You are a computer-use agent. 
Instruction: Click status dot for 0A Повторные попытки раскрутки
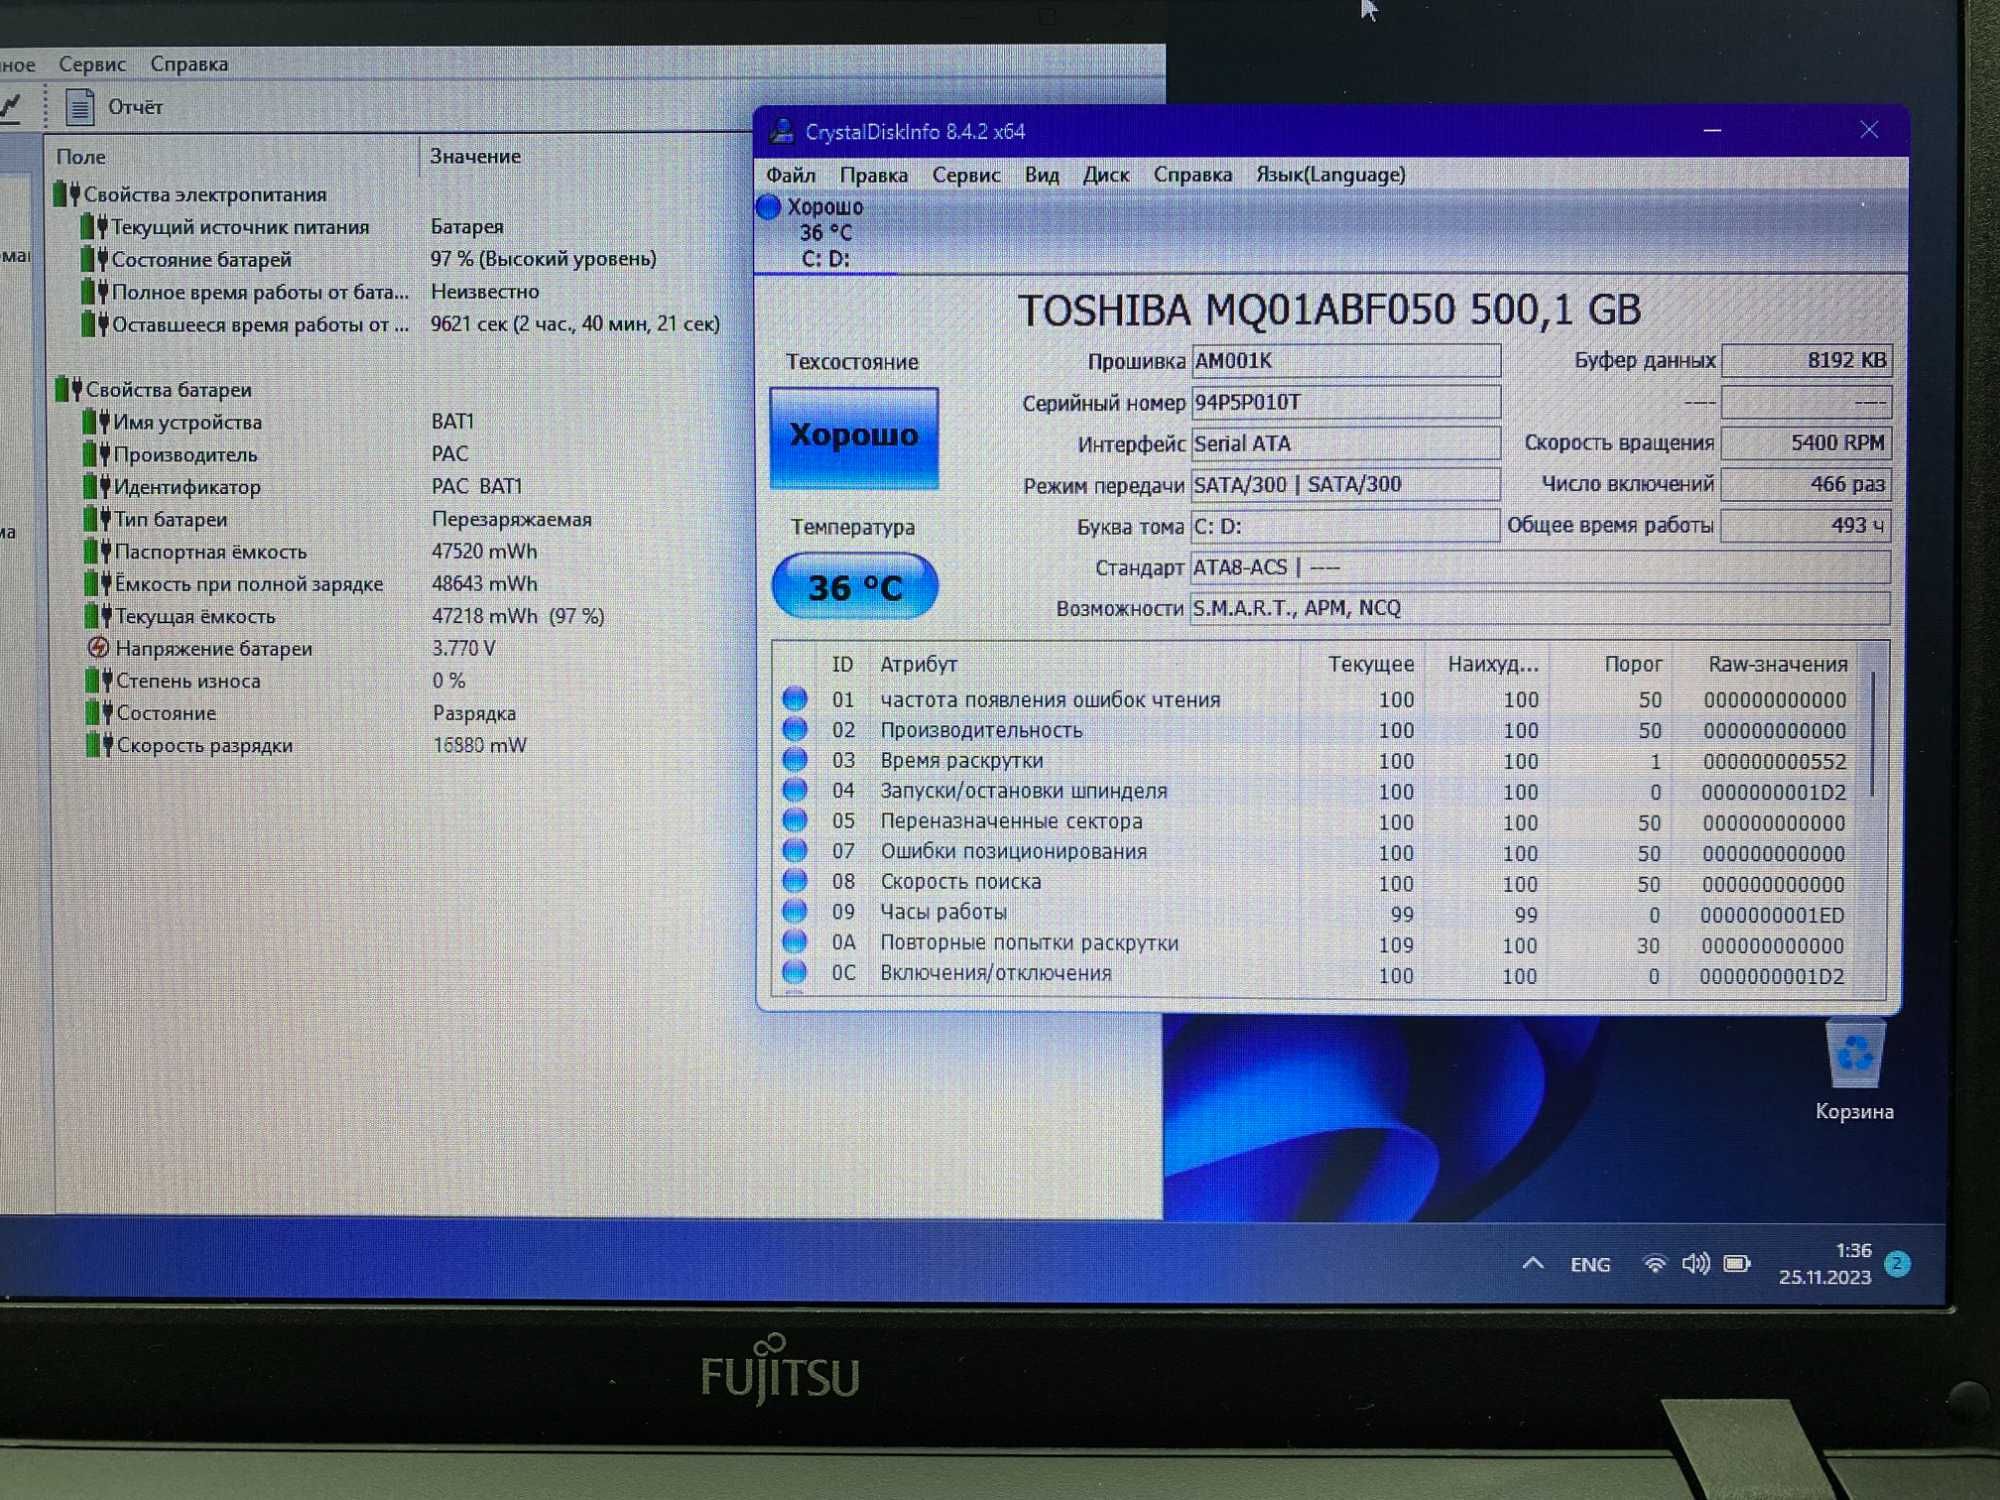click(x=795, y=941)
